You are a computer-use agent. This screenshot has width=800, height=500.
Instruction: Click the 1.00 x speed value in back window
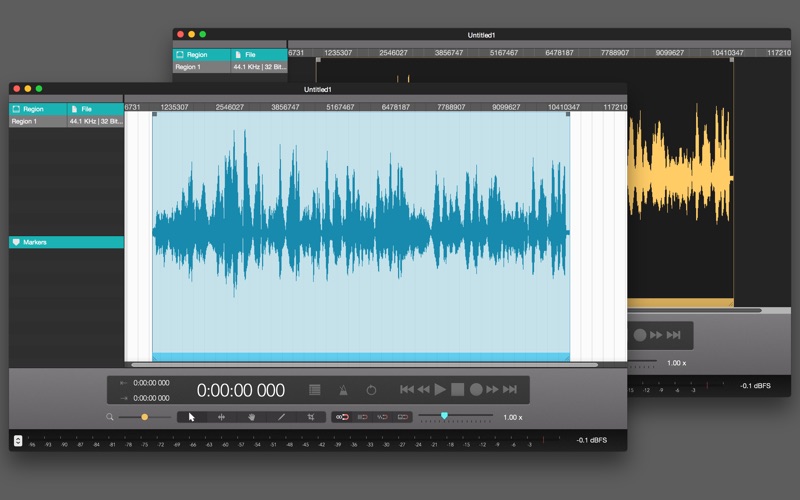click(677, 363)
